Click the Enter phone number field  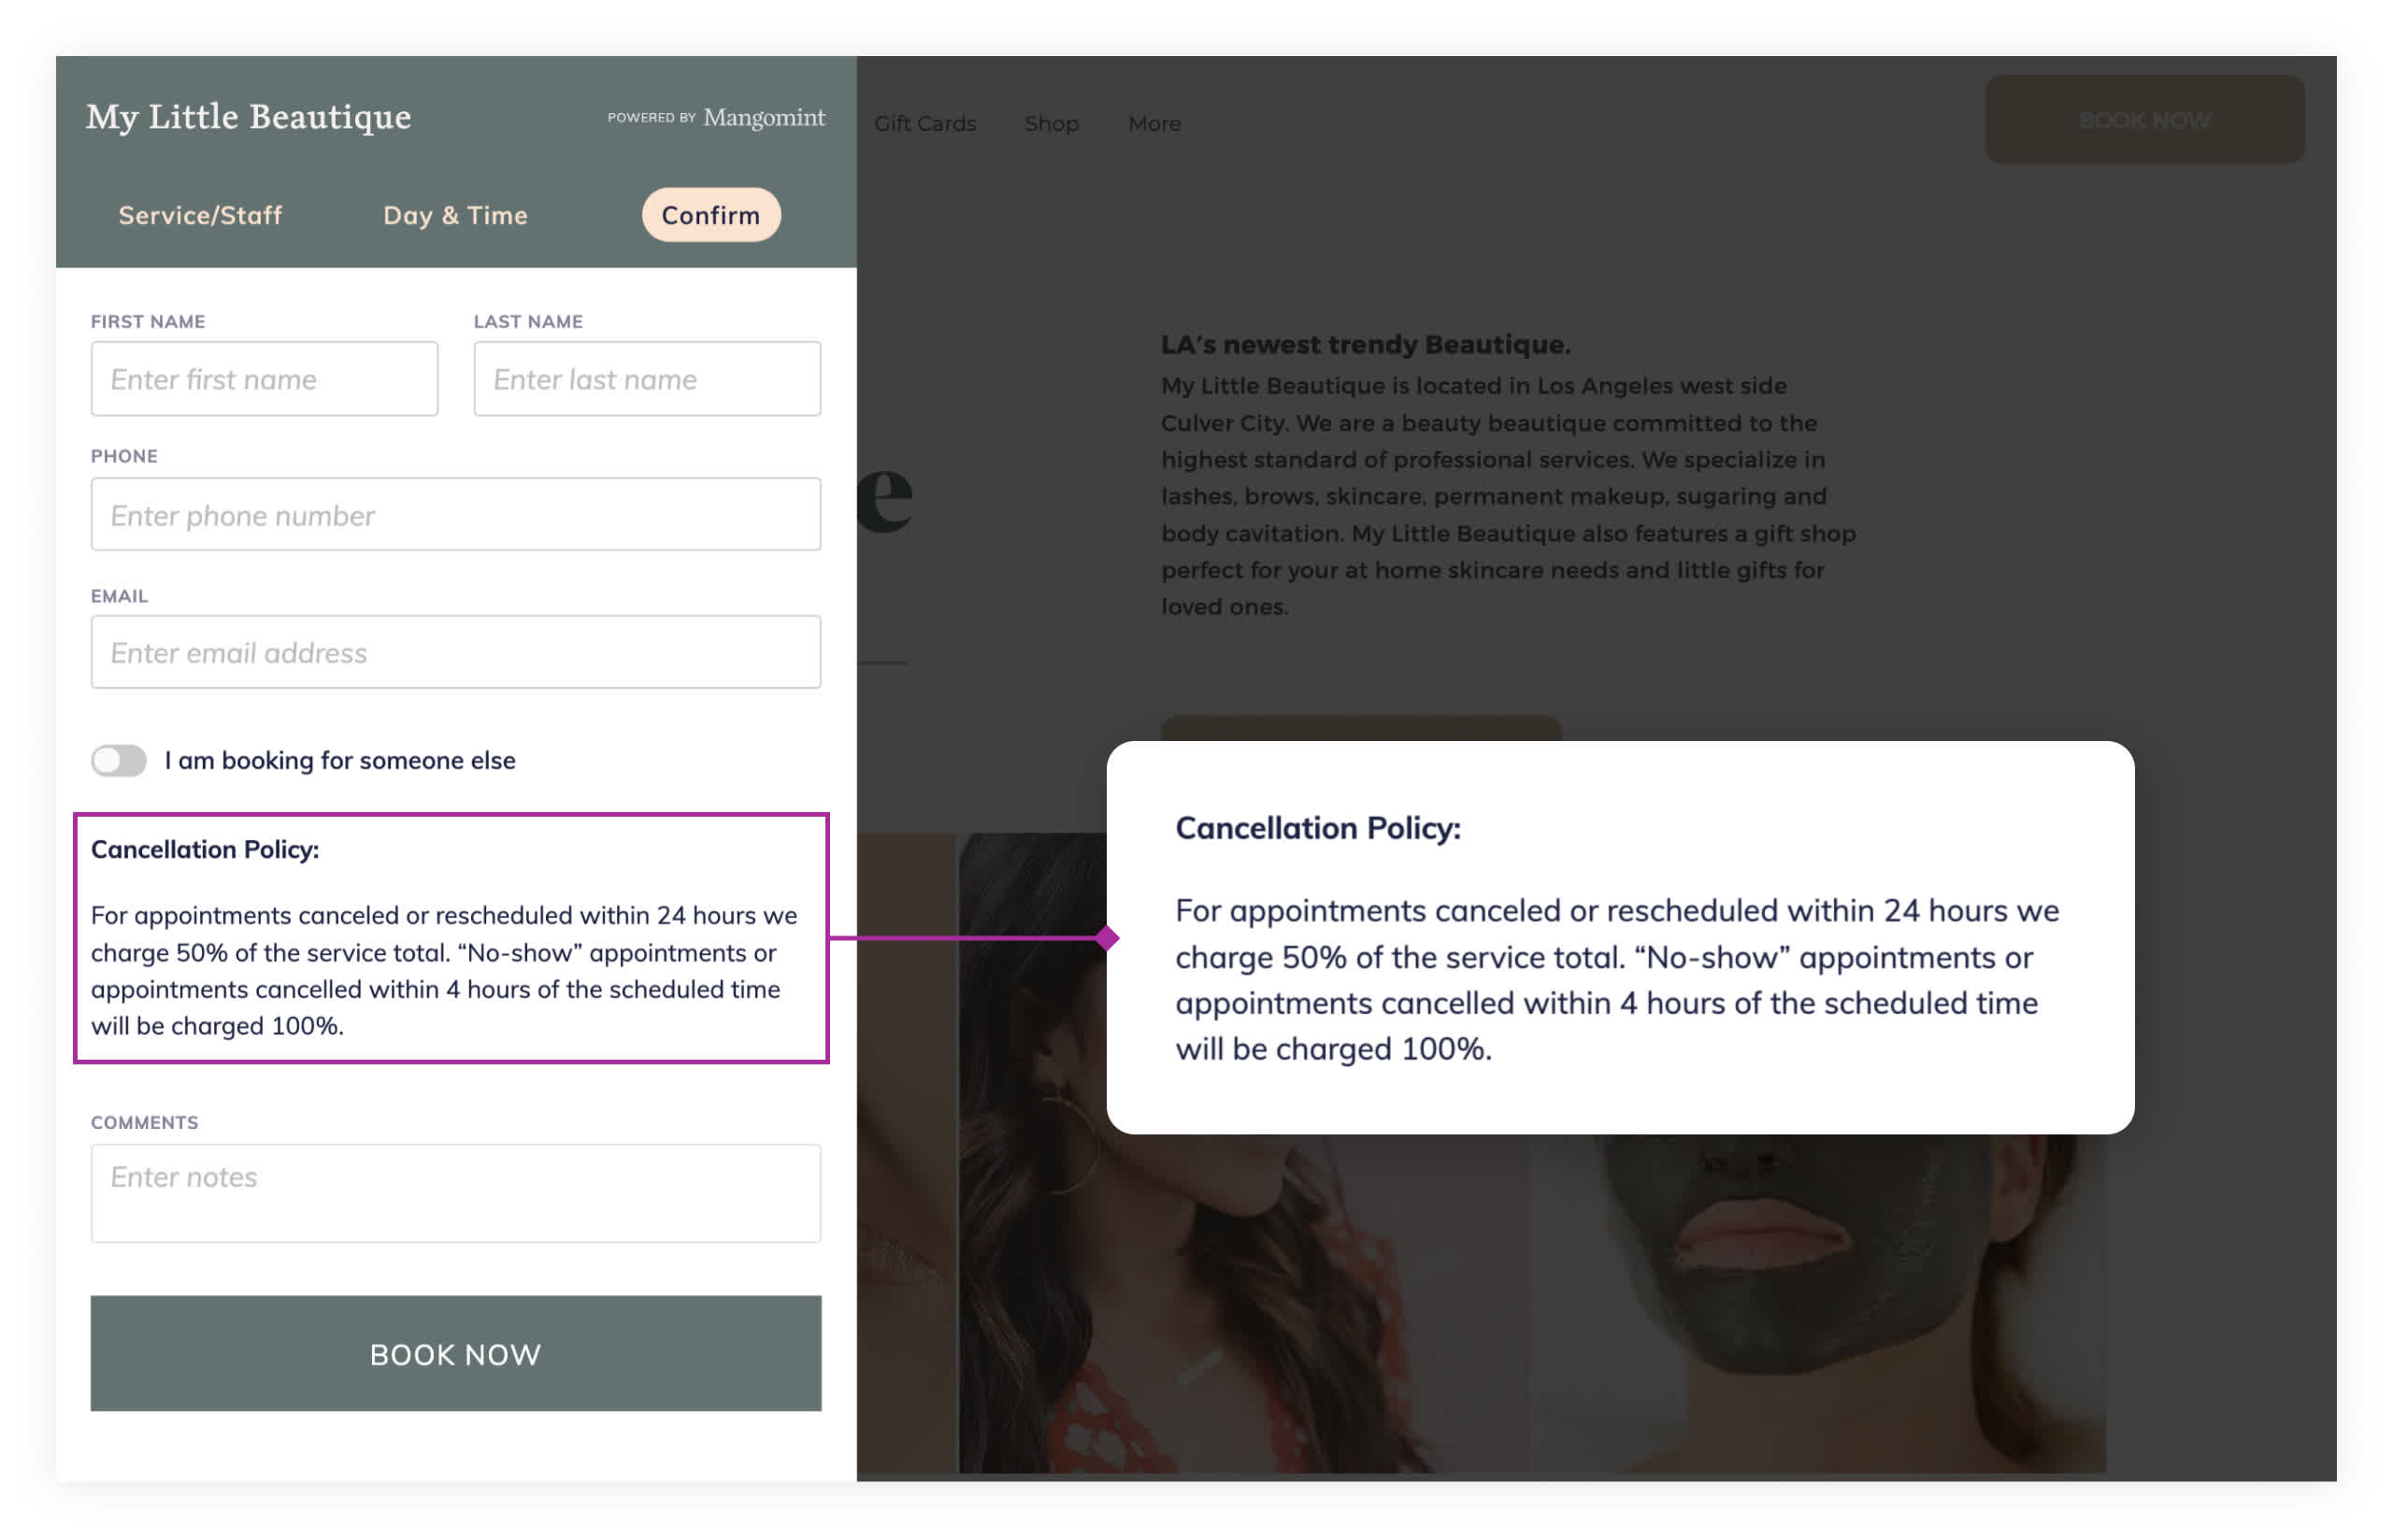456,515
